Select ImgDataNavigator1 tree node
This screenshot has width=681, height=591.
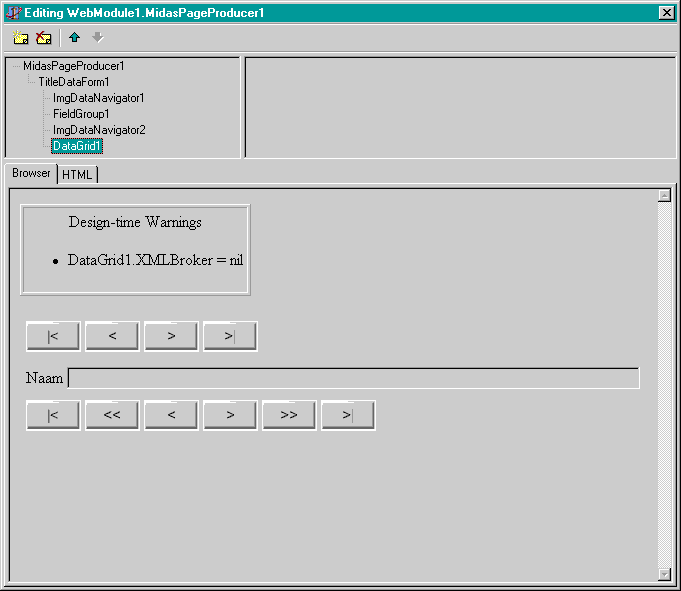[98, 98]
